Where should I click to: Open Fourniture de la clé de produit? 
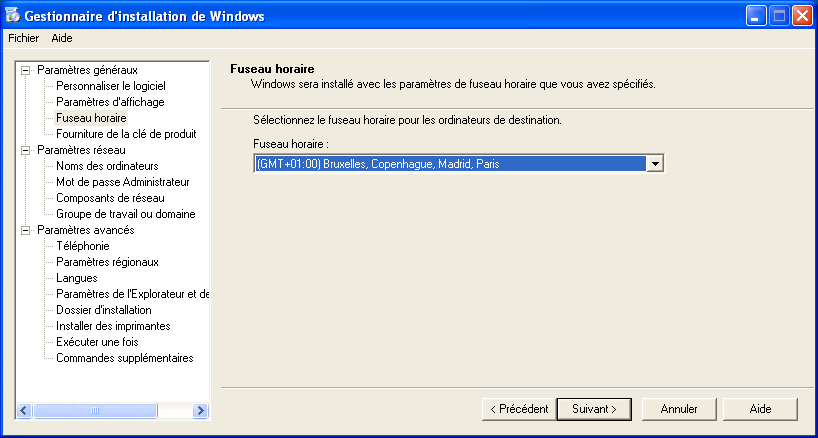coord(126,134)
